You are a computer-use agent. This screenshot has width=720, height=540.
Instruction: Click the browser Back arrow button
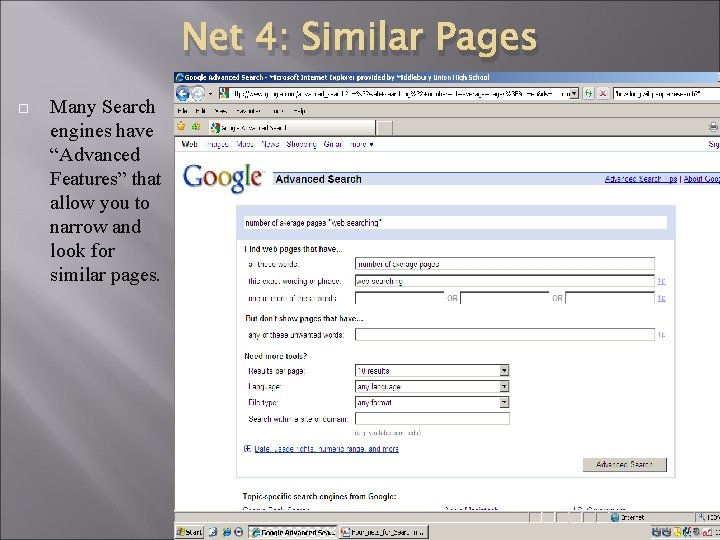coord(183,94)
